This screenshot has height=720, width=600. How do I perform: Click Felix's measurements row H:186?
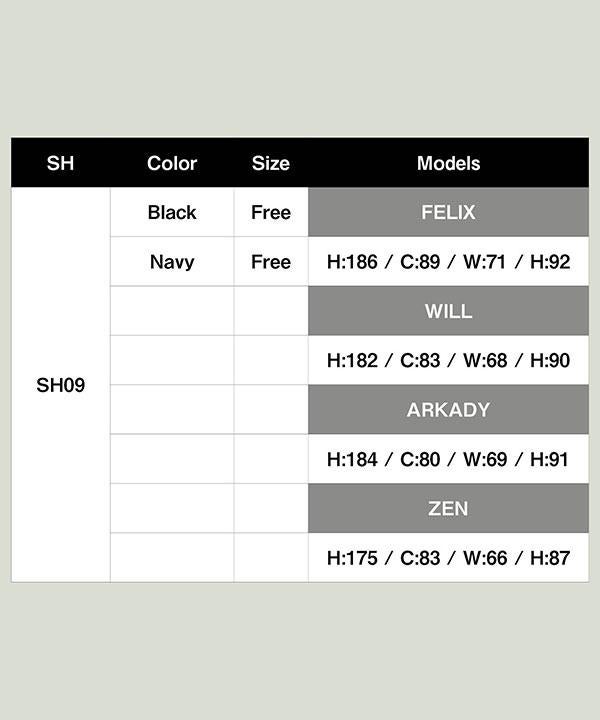click(449, 262)
